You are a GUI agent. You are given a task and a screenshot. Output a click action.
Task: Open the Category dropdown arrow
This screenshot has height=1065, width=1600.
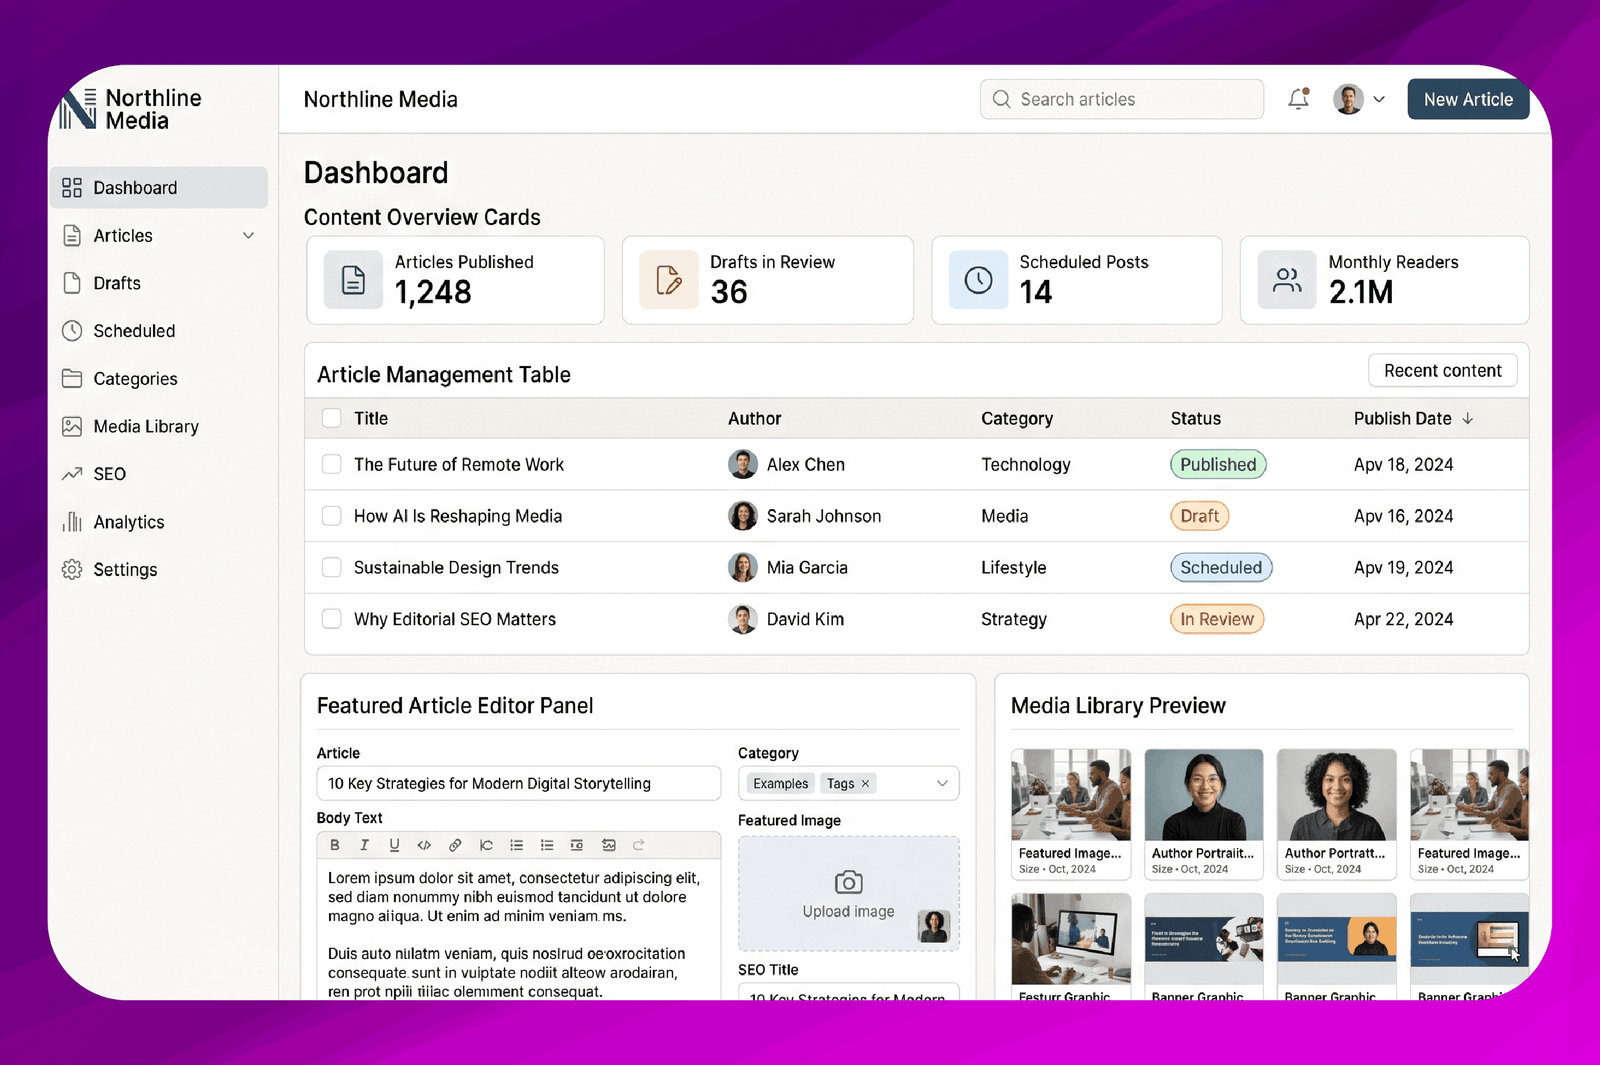[x=942, y=783]
